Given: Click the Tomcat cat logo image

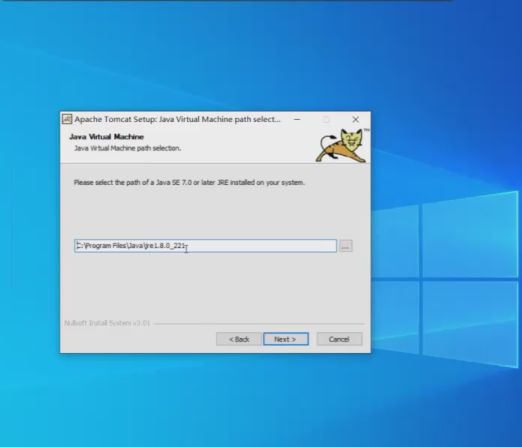Looking at the screenshot, I should [x=342, y=145].
